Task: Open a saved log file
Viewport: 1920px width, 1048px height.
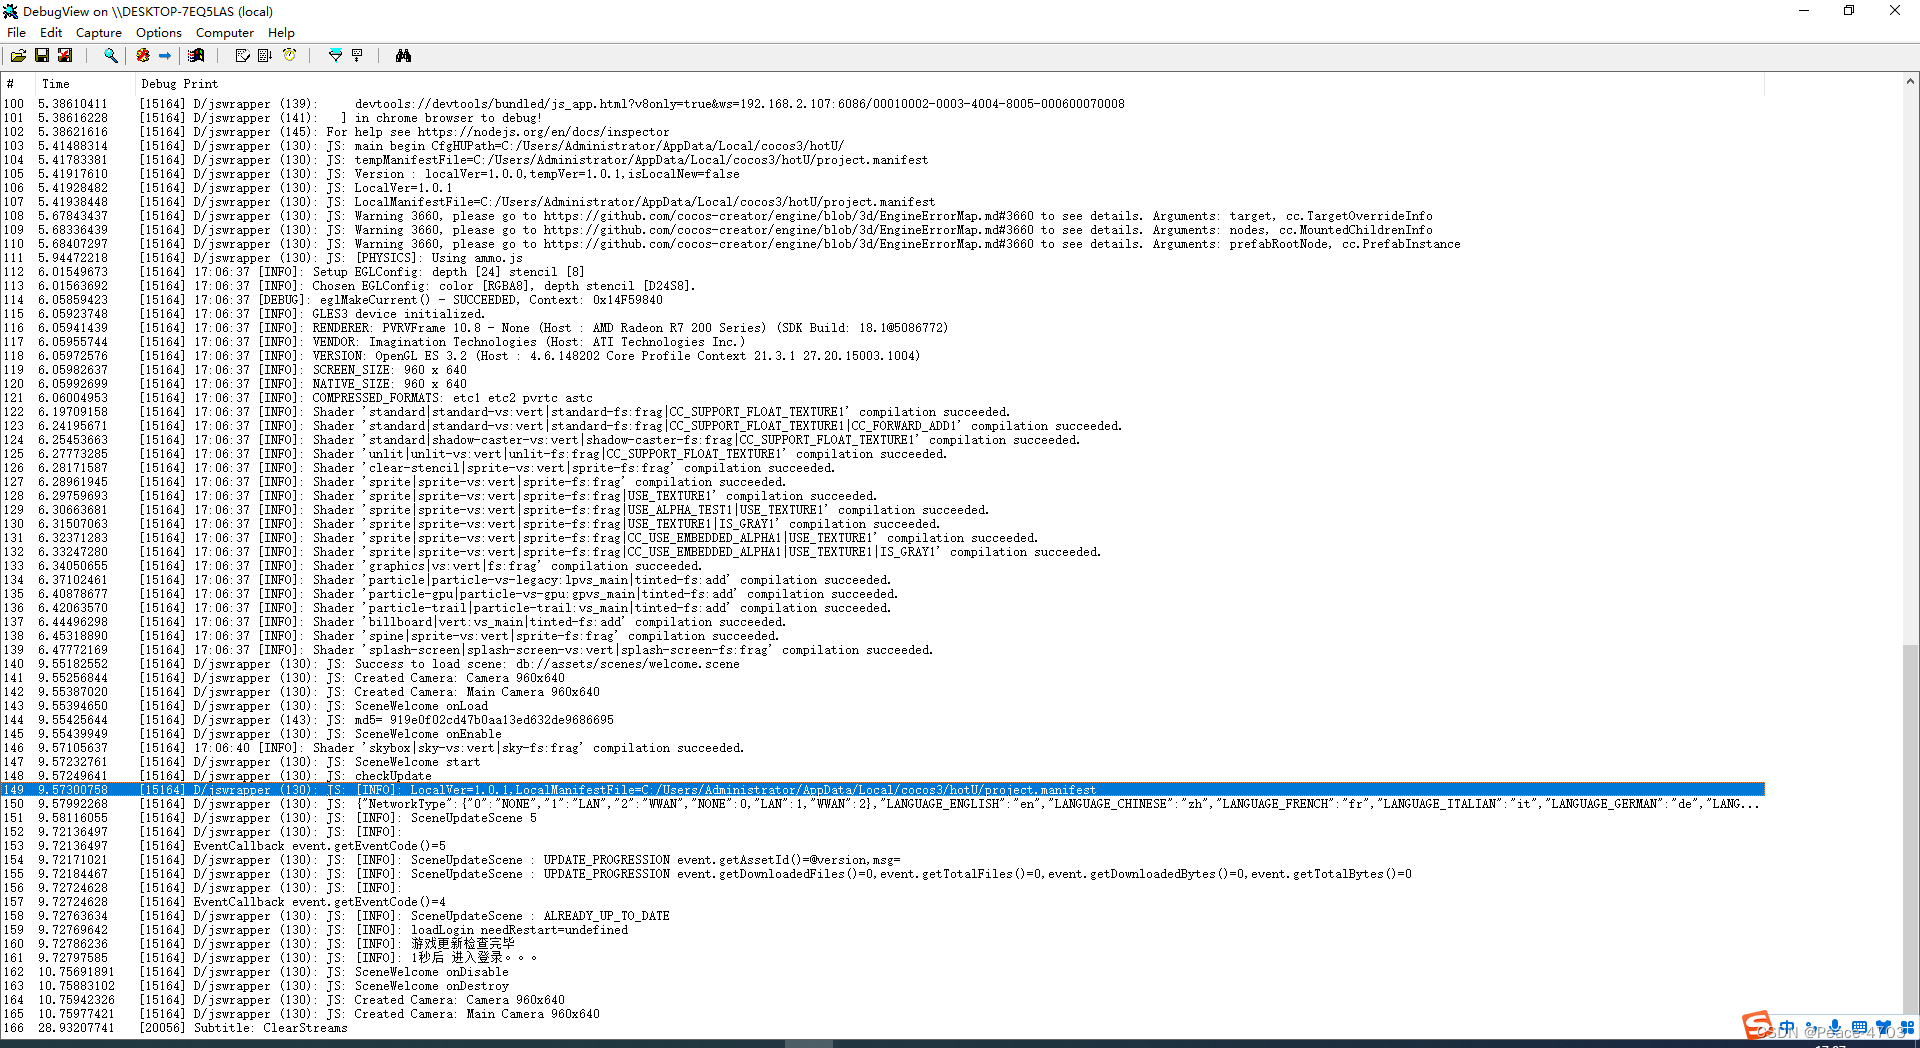Action: coord(18,55)
